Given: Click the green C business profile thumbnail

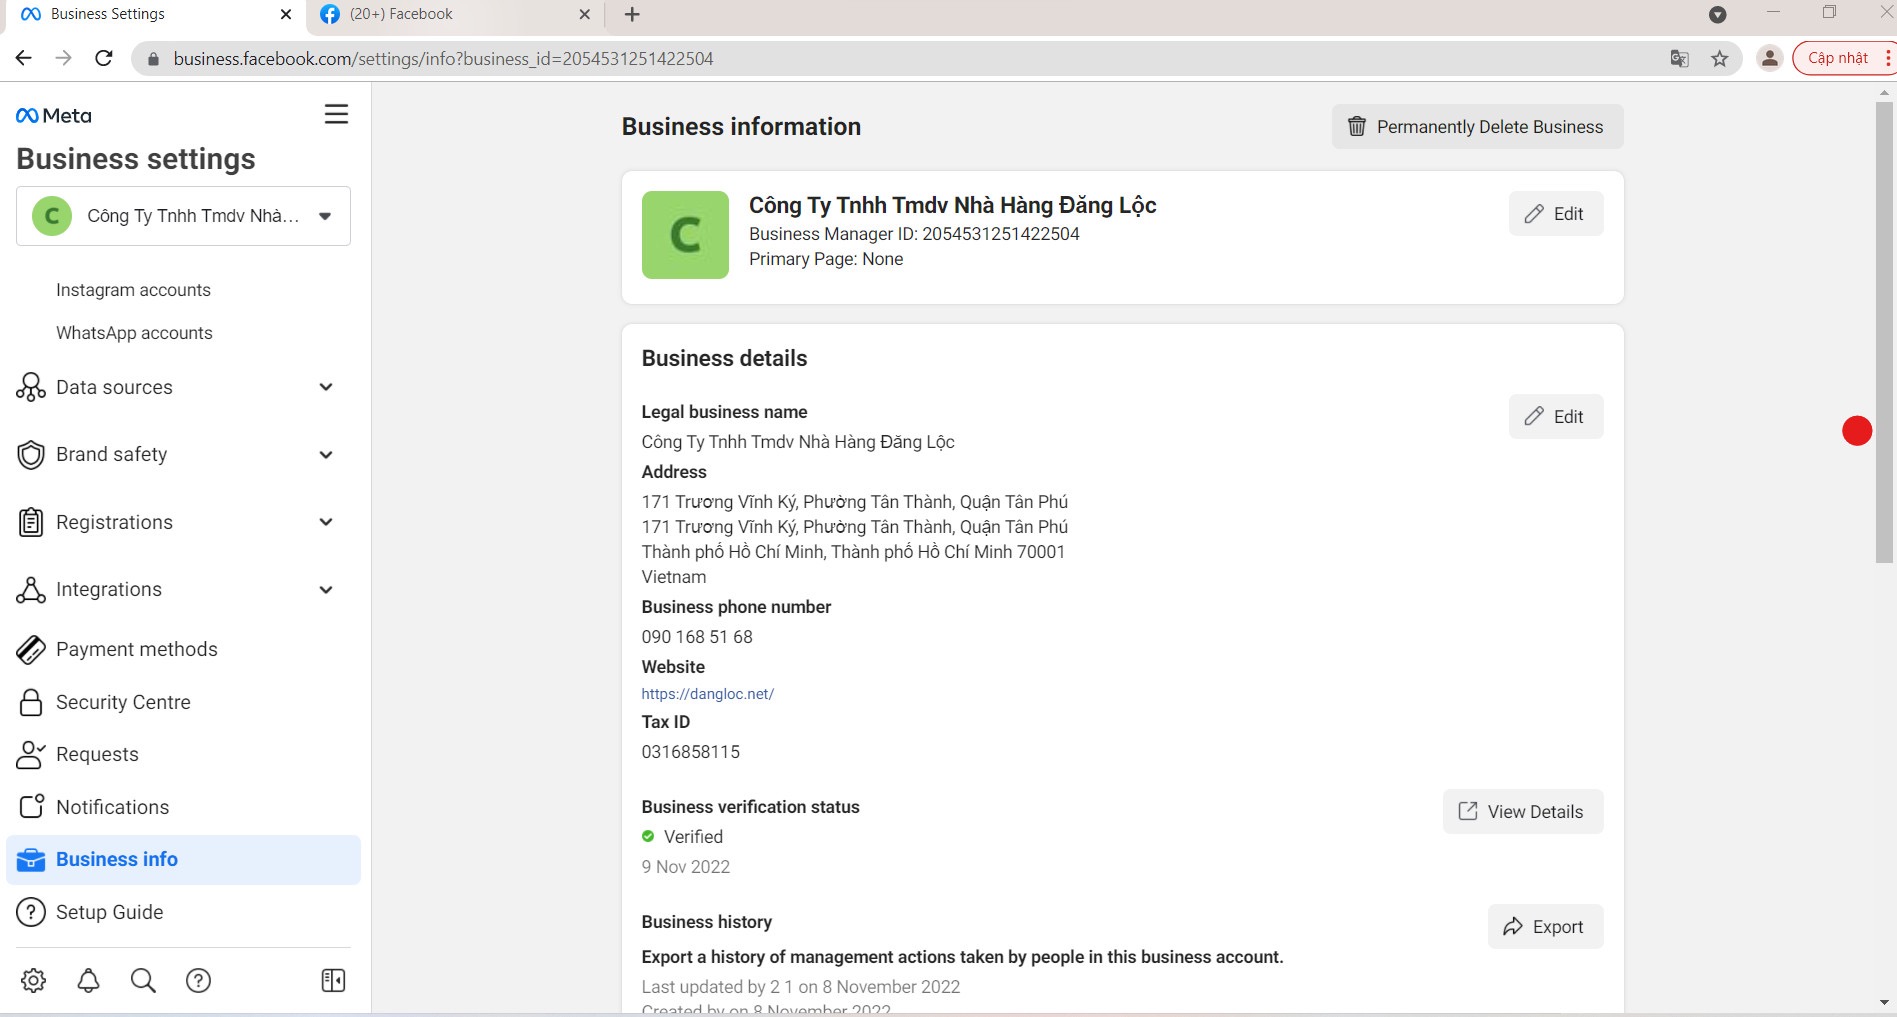Looking at the screenshot, I should 685,235.
